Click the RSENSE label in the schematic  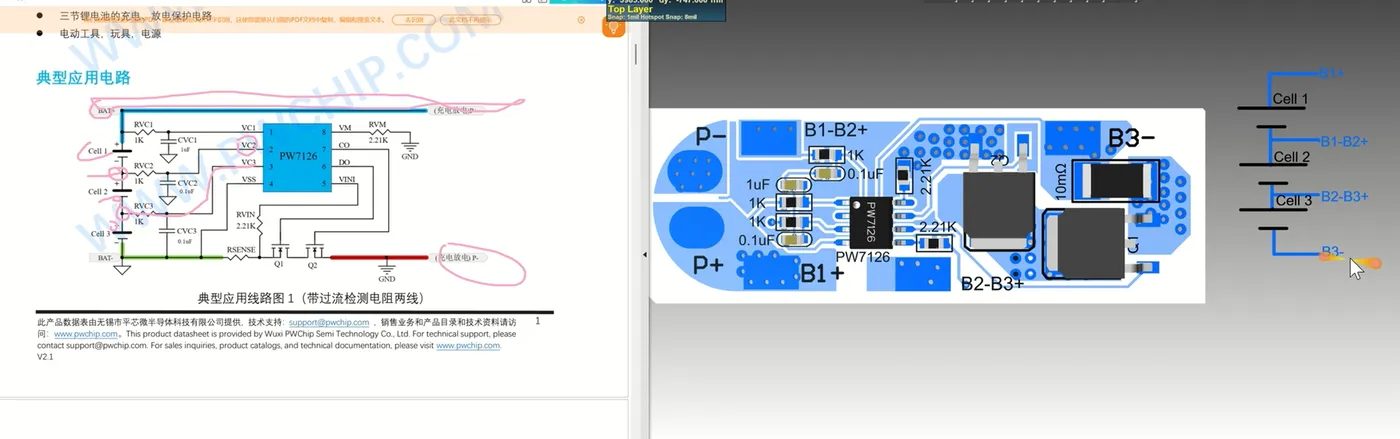tap(240, 249)
